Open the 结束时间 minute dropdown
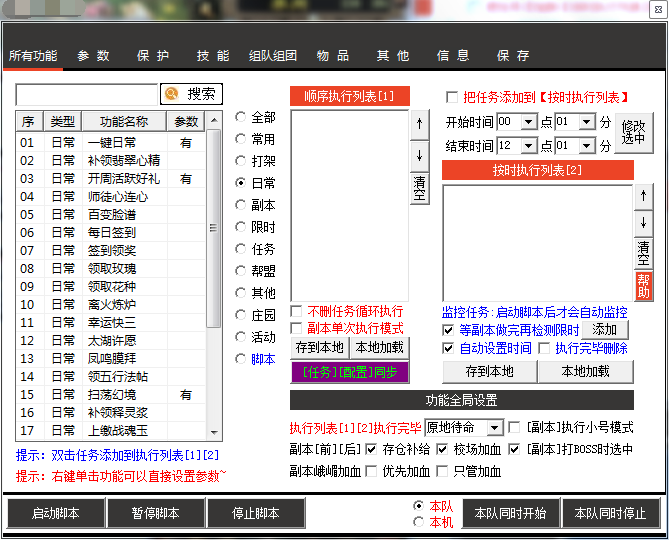Image resolution: width=669 pixels, height=540 pixels. click(x=587, y=146)
